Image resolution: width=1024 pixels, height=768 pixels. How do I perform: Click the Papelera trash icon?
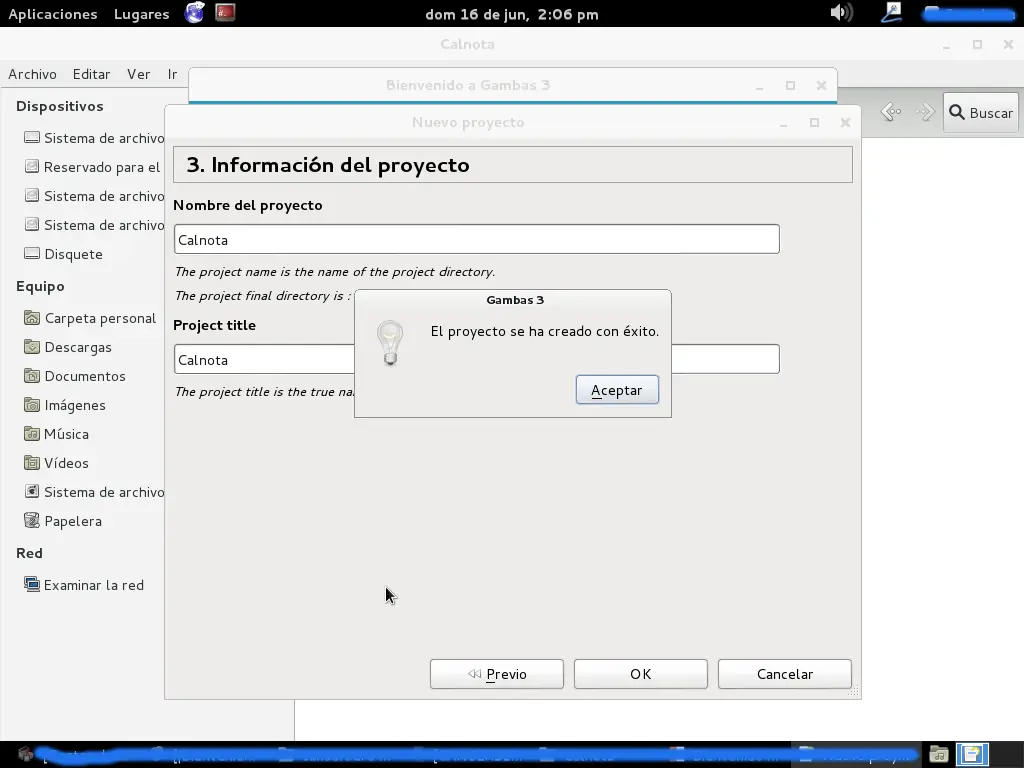coord(32,520)
